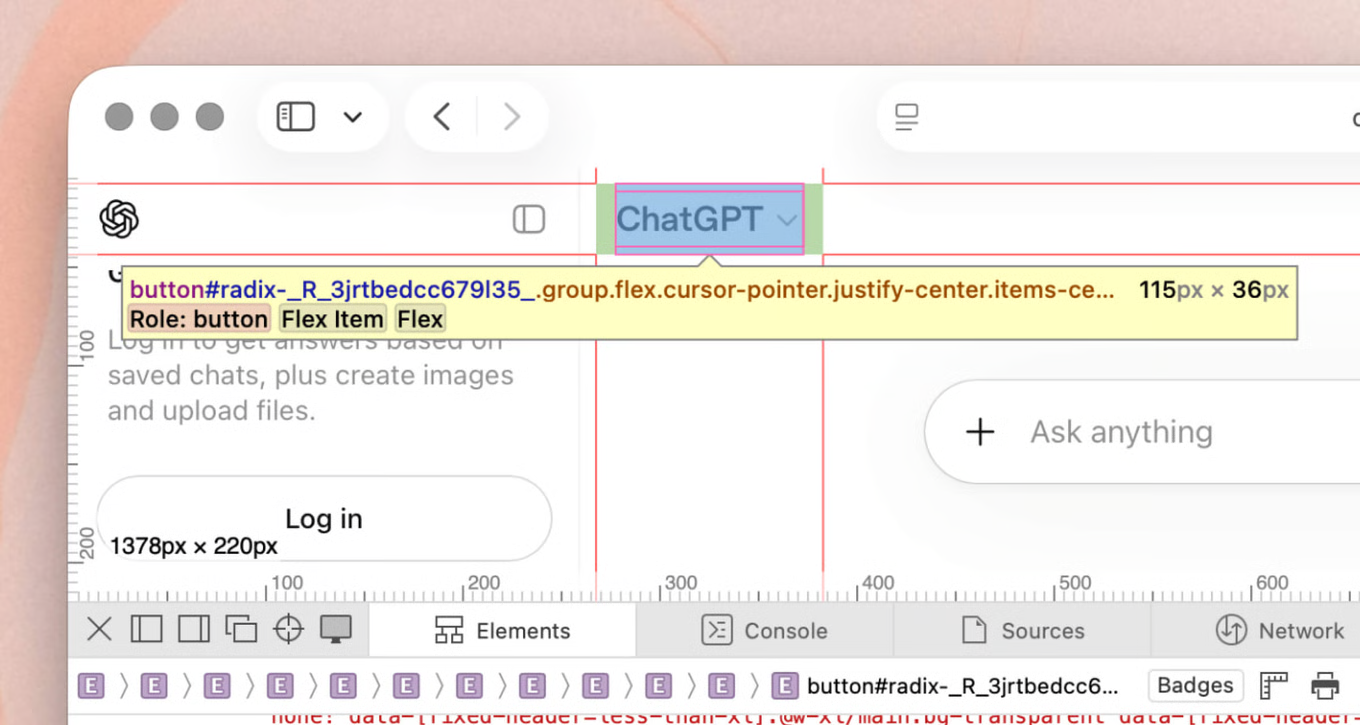Switch to the Console tab
This screenshot has width=1360, height=725.
pos(765,631)
